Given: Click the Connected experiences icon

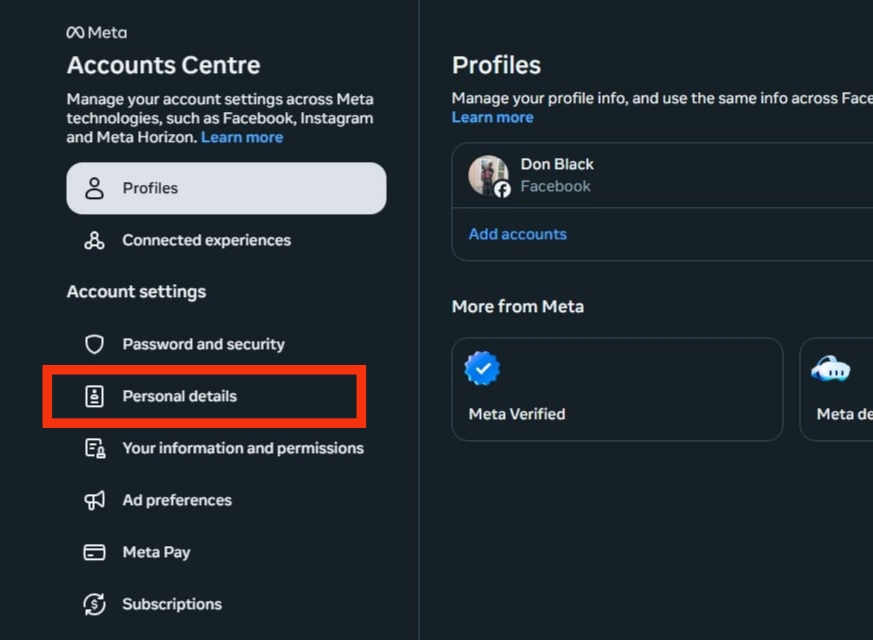Looking at the screenshot, I should coord(94,240).
